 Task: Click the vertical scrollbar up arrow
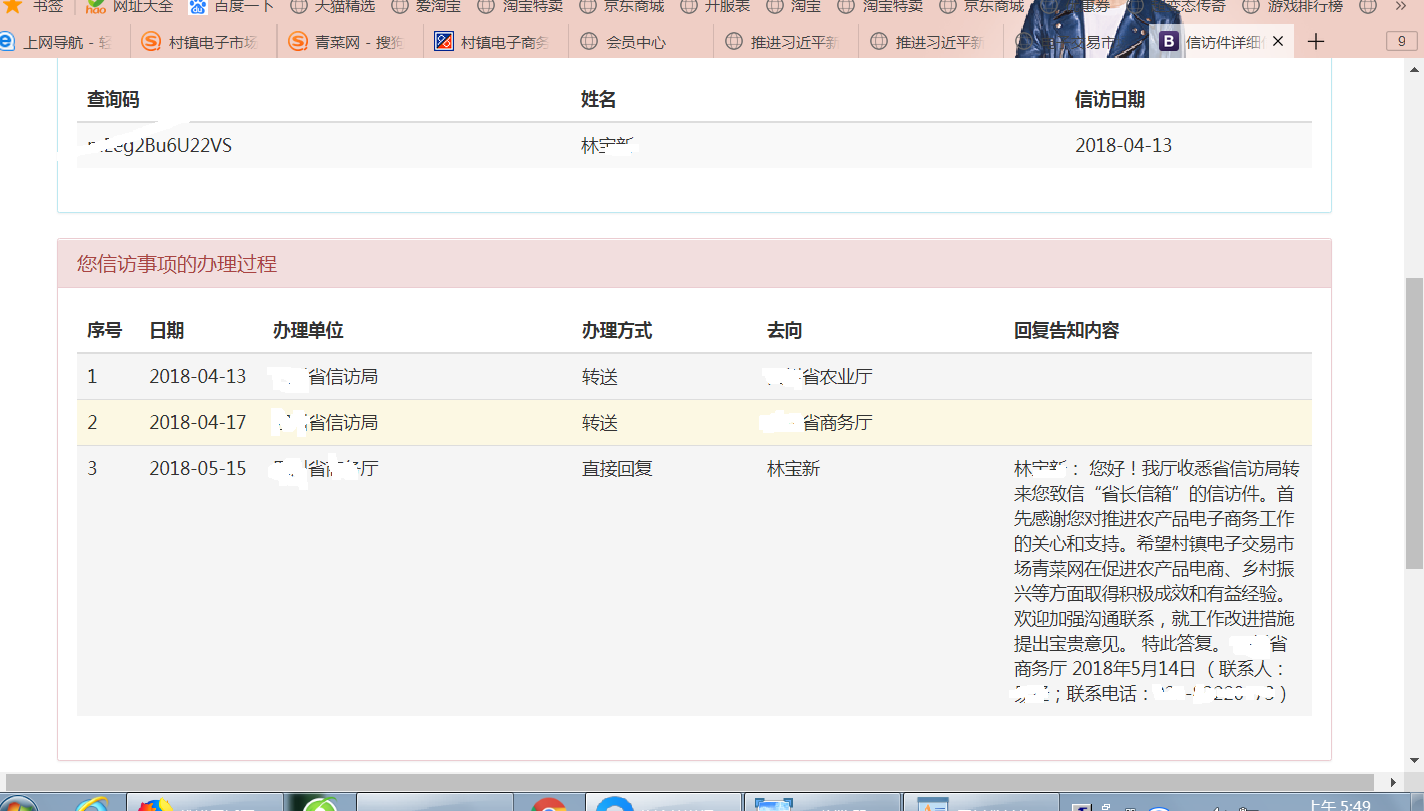coord(1414,68)
